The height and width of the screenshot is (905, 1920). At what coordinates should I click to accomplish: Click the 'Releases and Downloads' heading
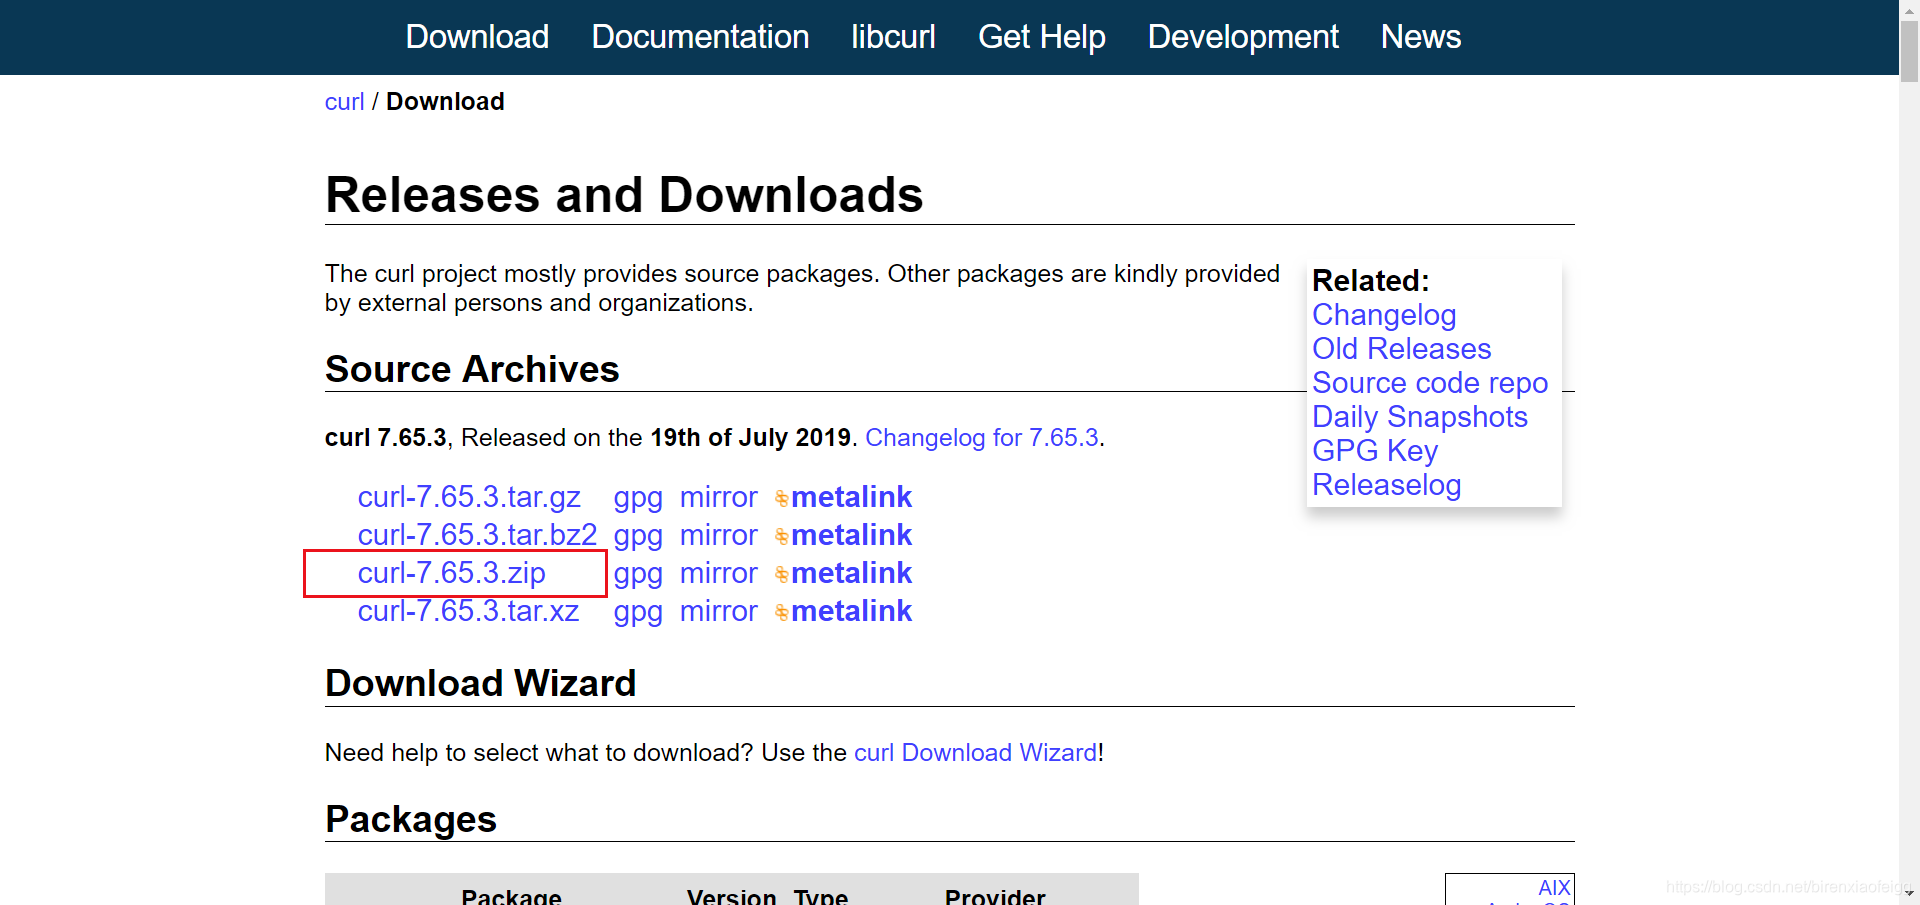point(624,195)
